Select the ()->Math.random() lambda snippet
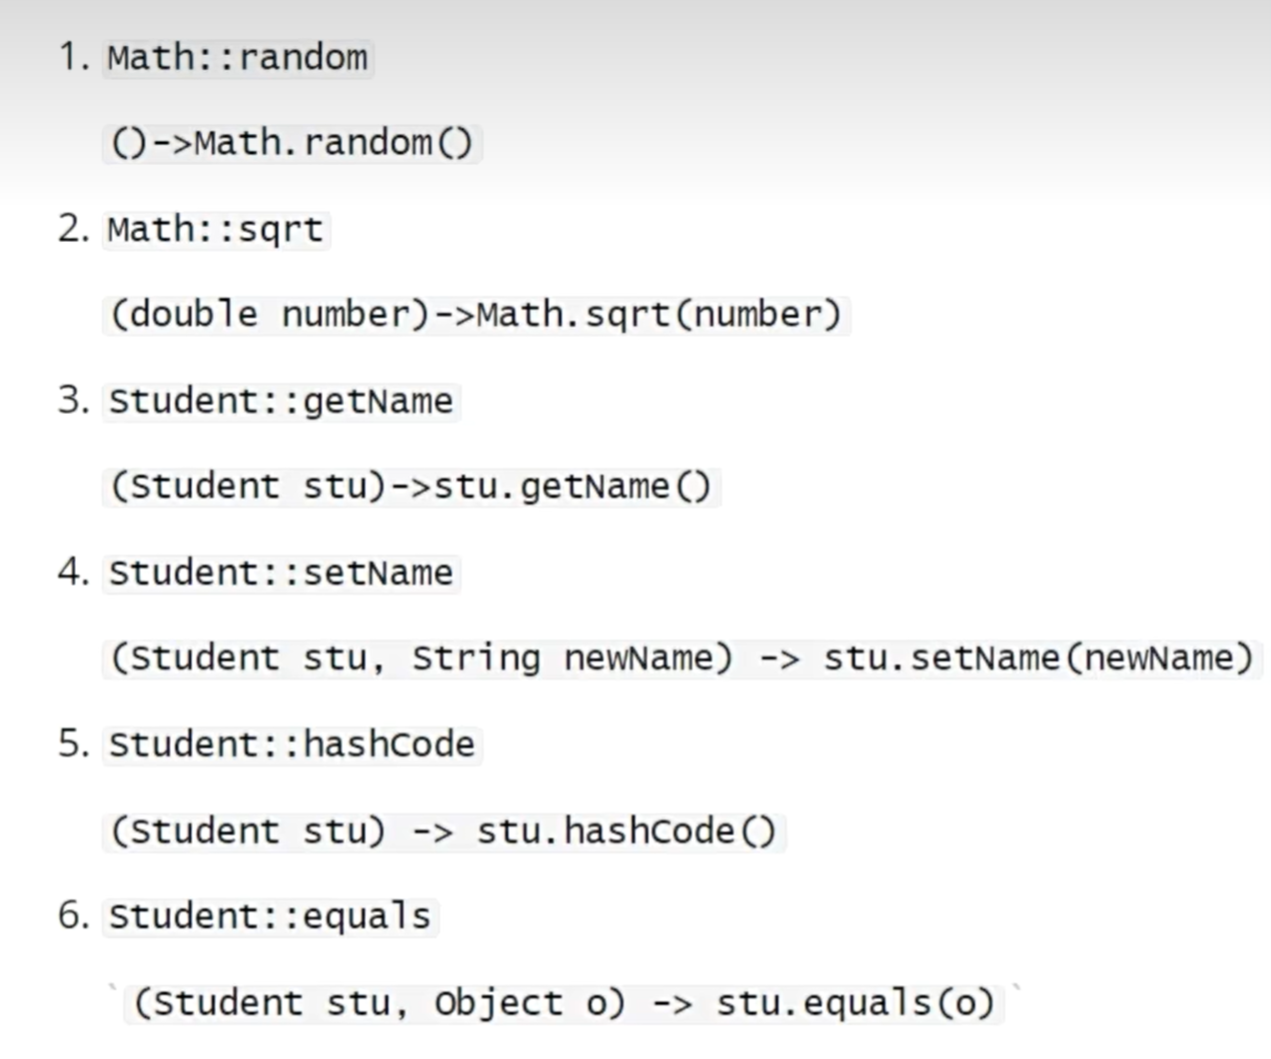The height and width of the screenshot is (1059, 1271). [291, 143]
